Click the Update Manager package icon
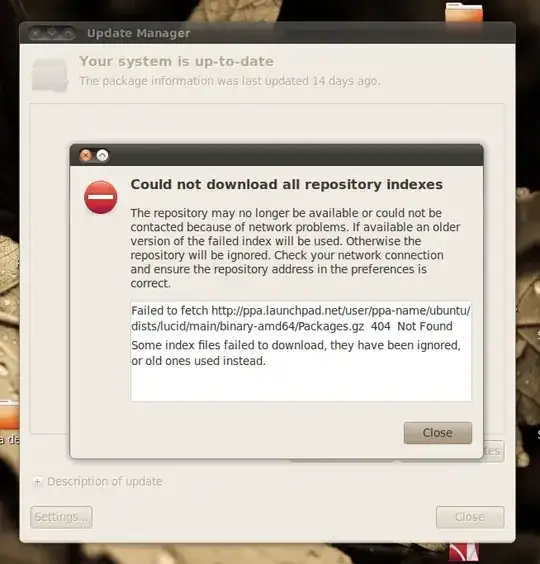This screenshot has height=564, width=540. click(x=50, y=75)
